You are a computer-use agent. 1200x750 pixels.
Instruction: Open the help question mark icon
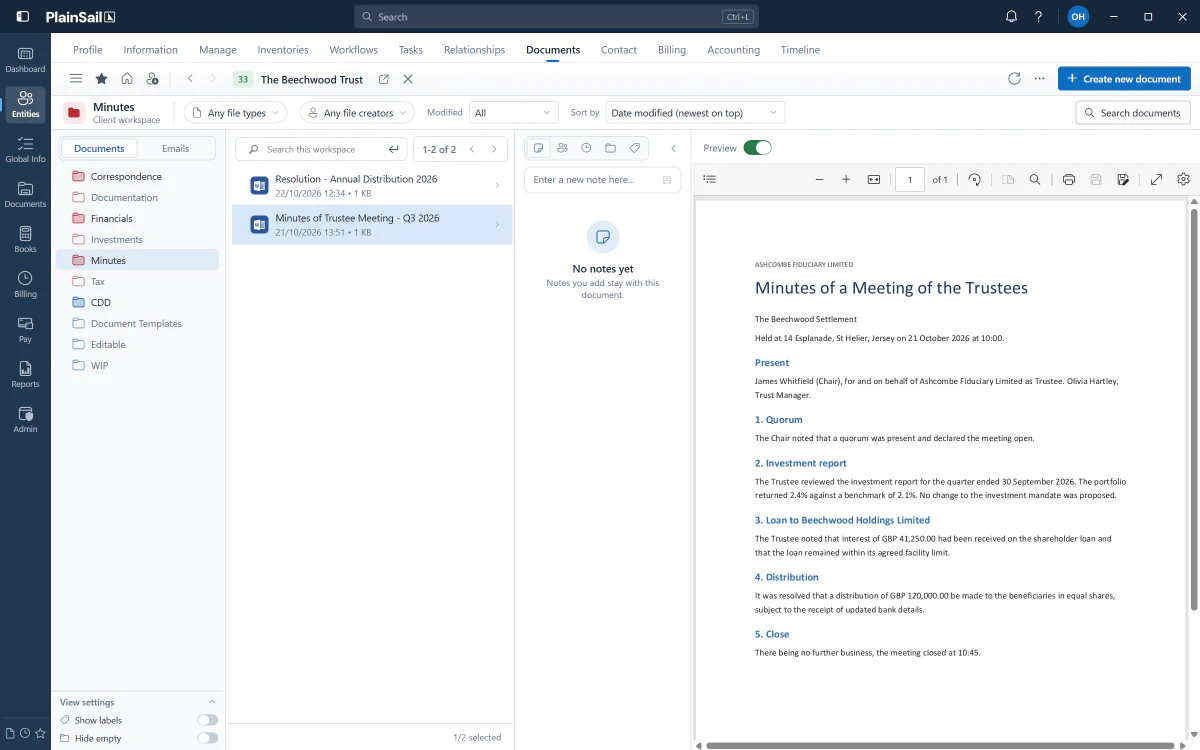tap(1039, 16)
